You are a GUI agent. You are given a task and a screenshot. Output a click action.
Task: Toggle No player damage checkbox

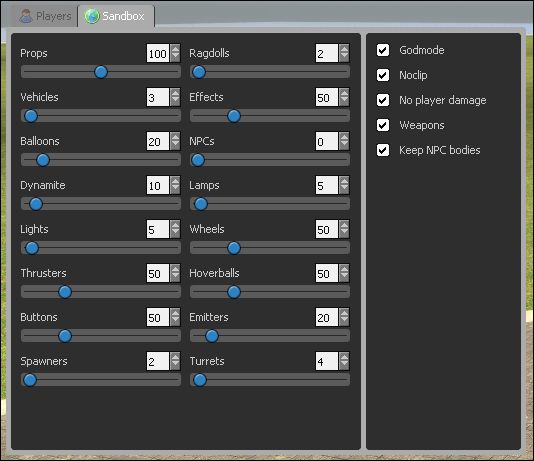383,100
